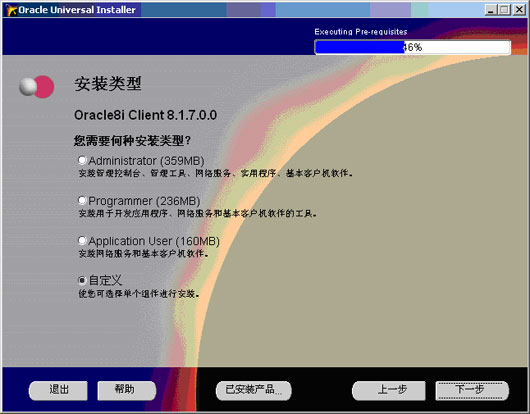The height and width of the screenshot is (414, 530).
Task: Click the description under 自定义 option
Action: click(x=139, y=294)
